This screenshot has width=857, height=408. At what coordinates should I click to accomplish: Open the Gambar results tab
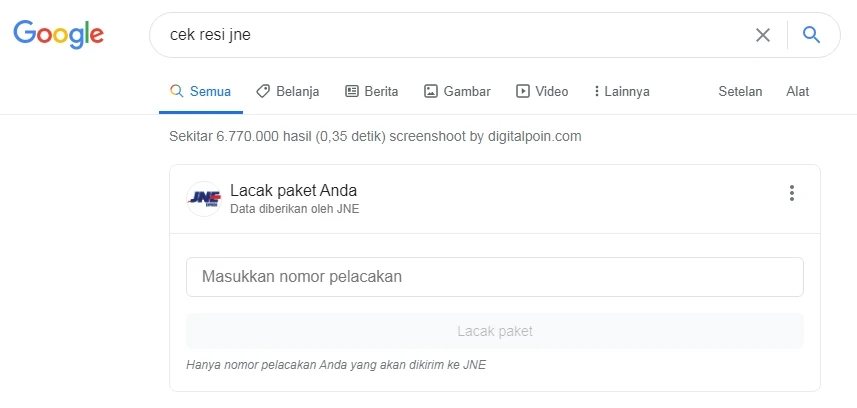(457, 91)
